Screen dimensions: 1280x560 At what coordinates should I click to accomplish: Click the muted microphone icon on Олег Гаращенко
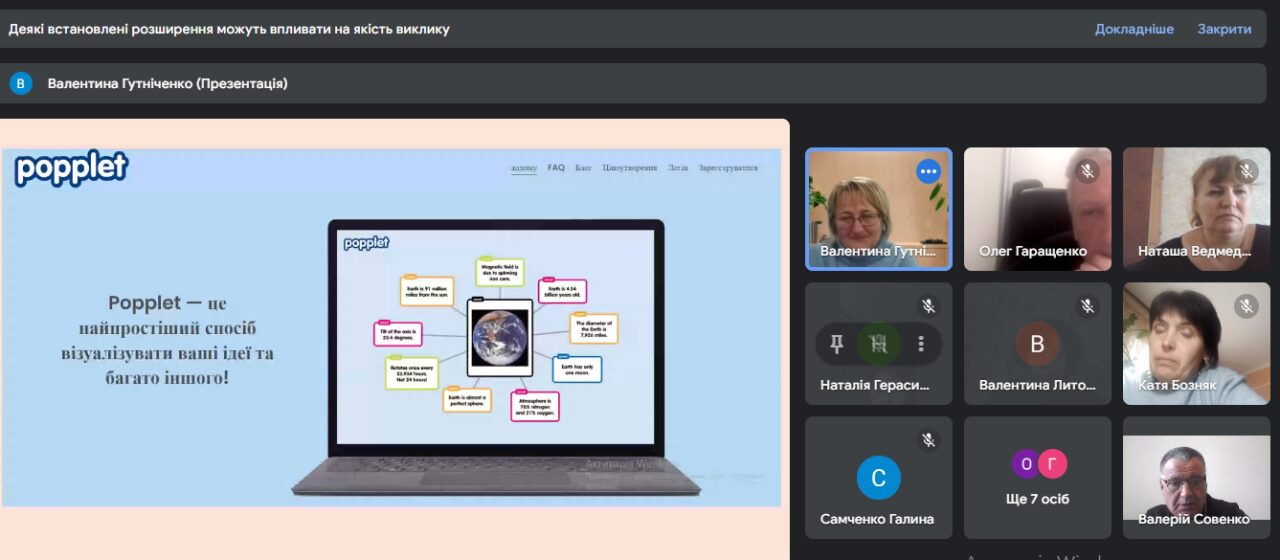pyautogui.click(x=1087, y=172)
